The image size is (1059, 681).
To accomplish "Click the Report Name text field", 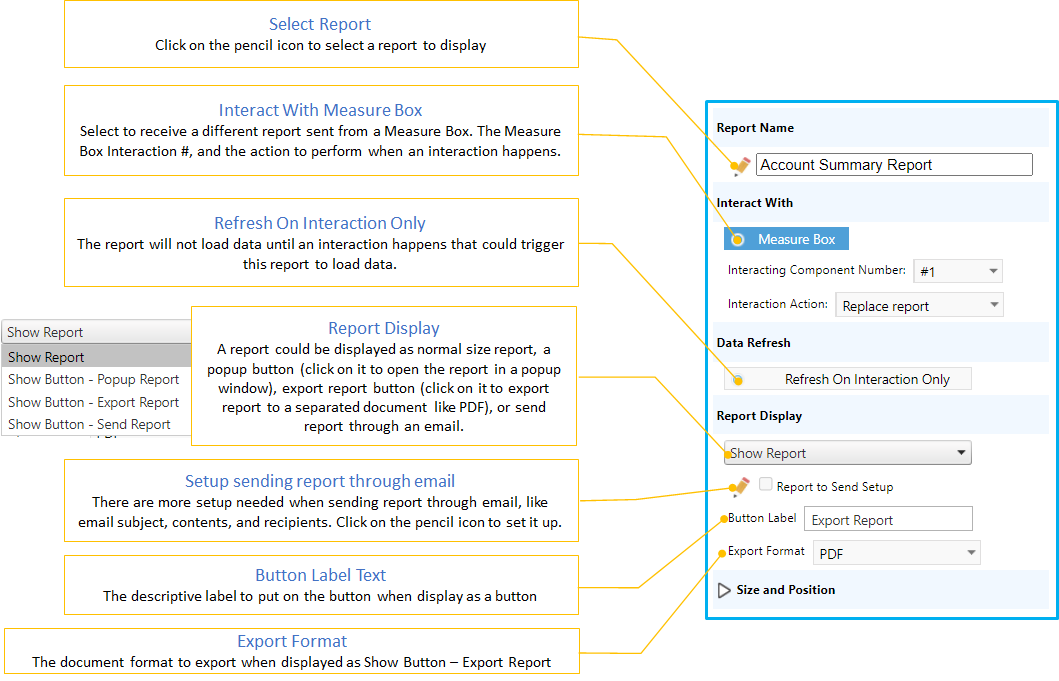I will (893, 165).
